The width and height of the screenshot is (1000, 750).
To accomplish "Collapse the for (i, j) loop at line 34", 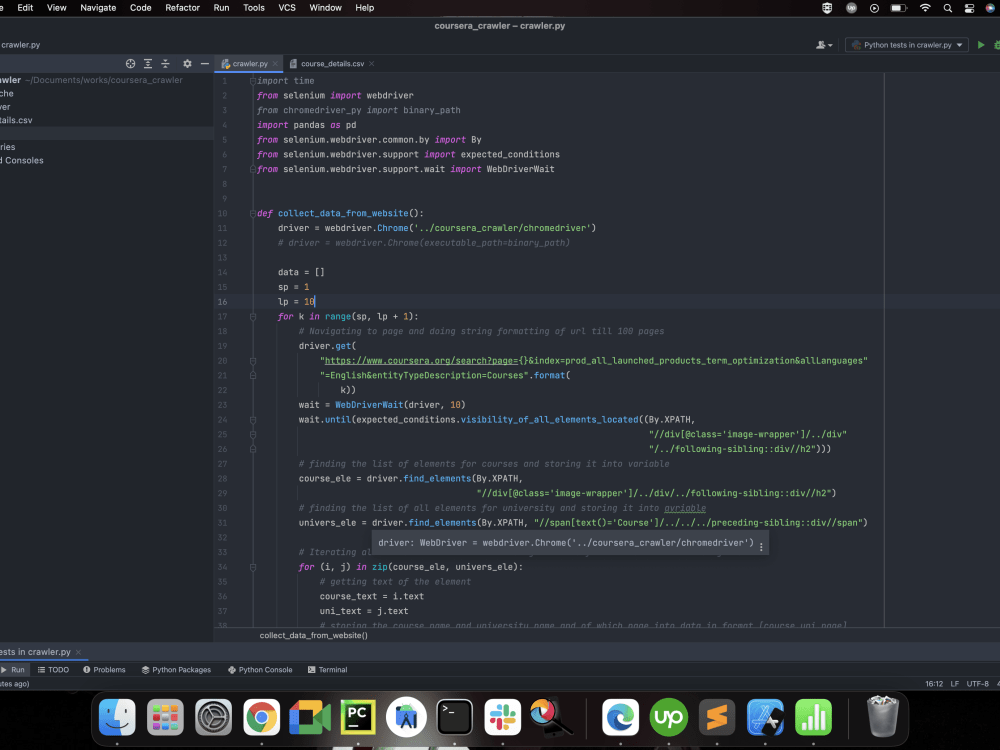I will click(253, 567).
